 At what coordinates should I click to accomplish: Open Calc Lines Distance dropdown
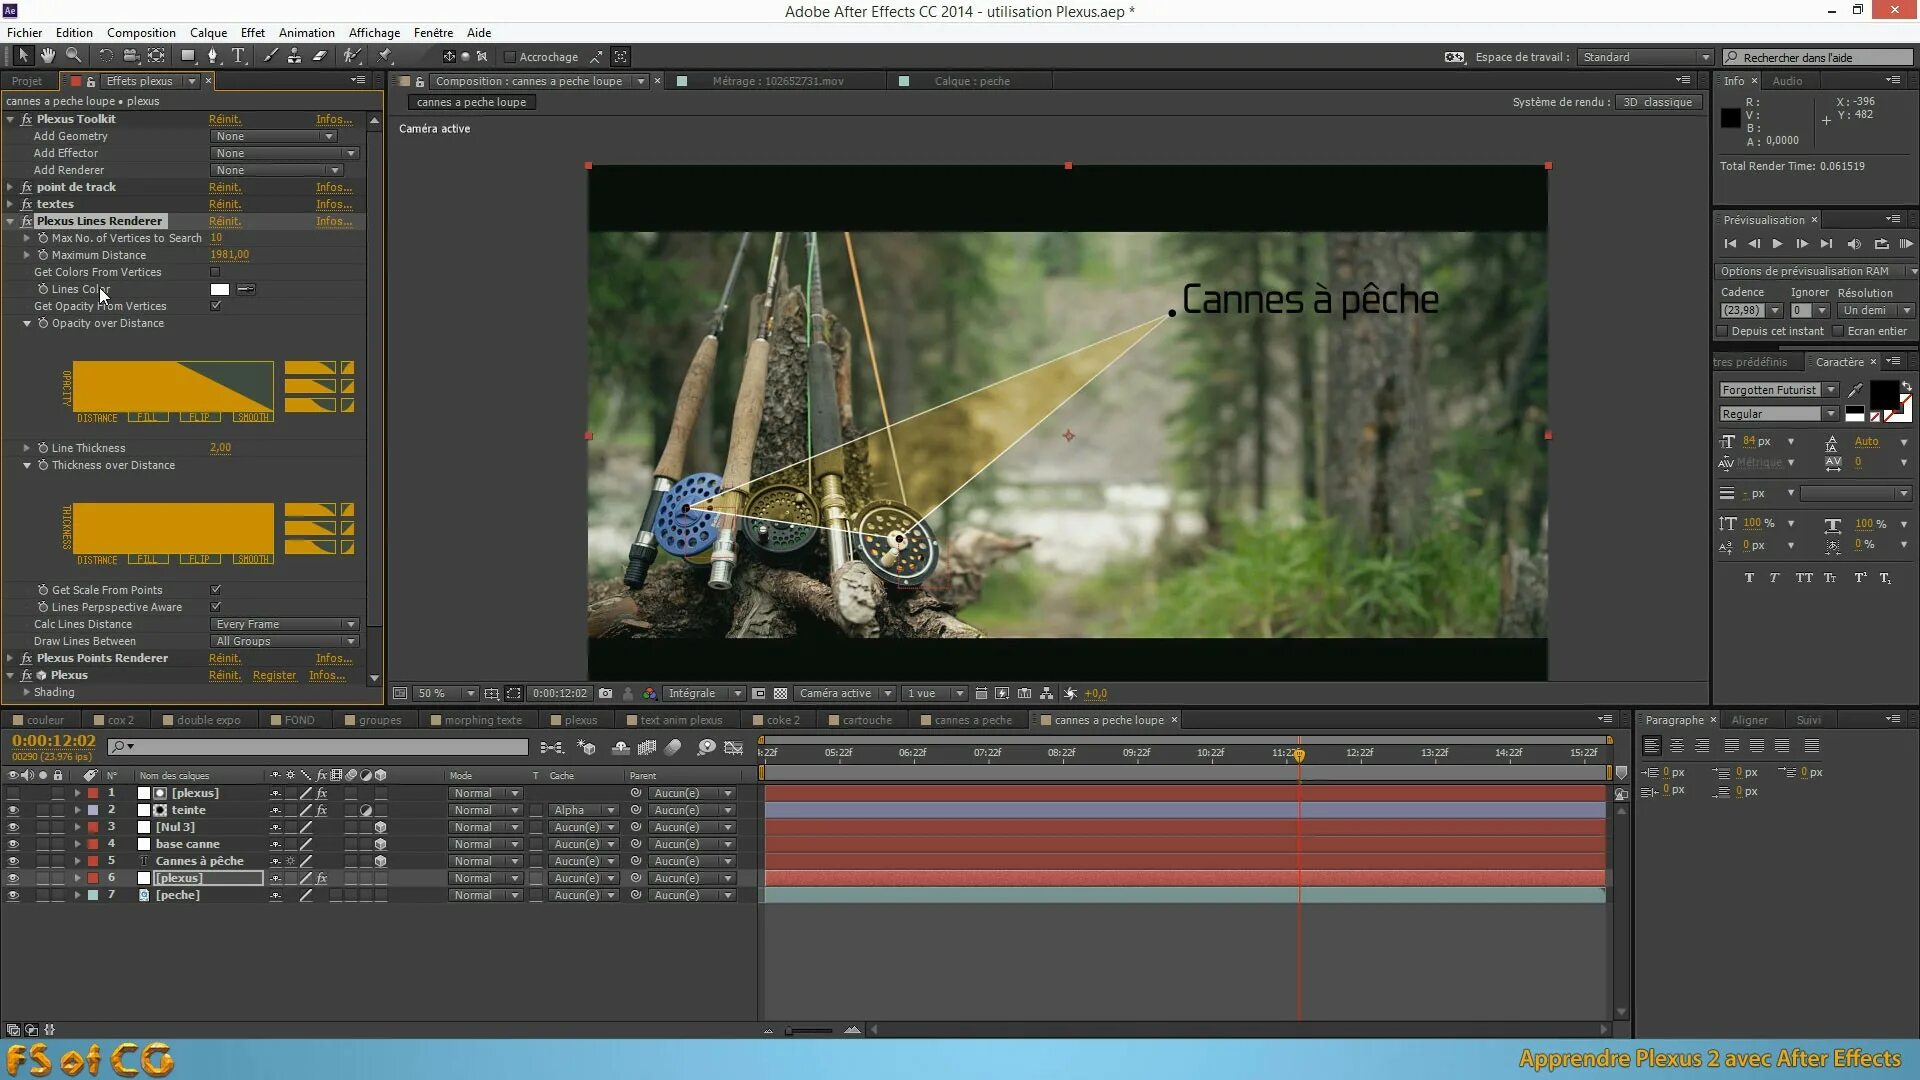tap(284, 624)
